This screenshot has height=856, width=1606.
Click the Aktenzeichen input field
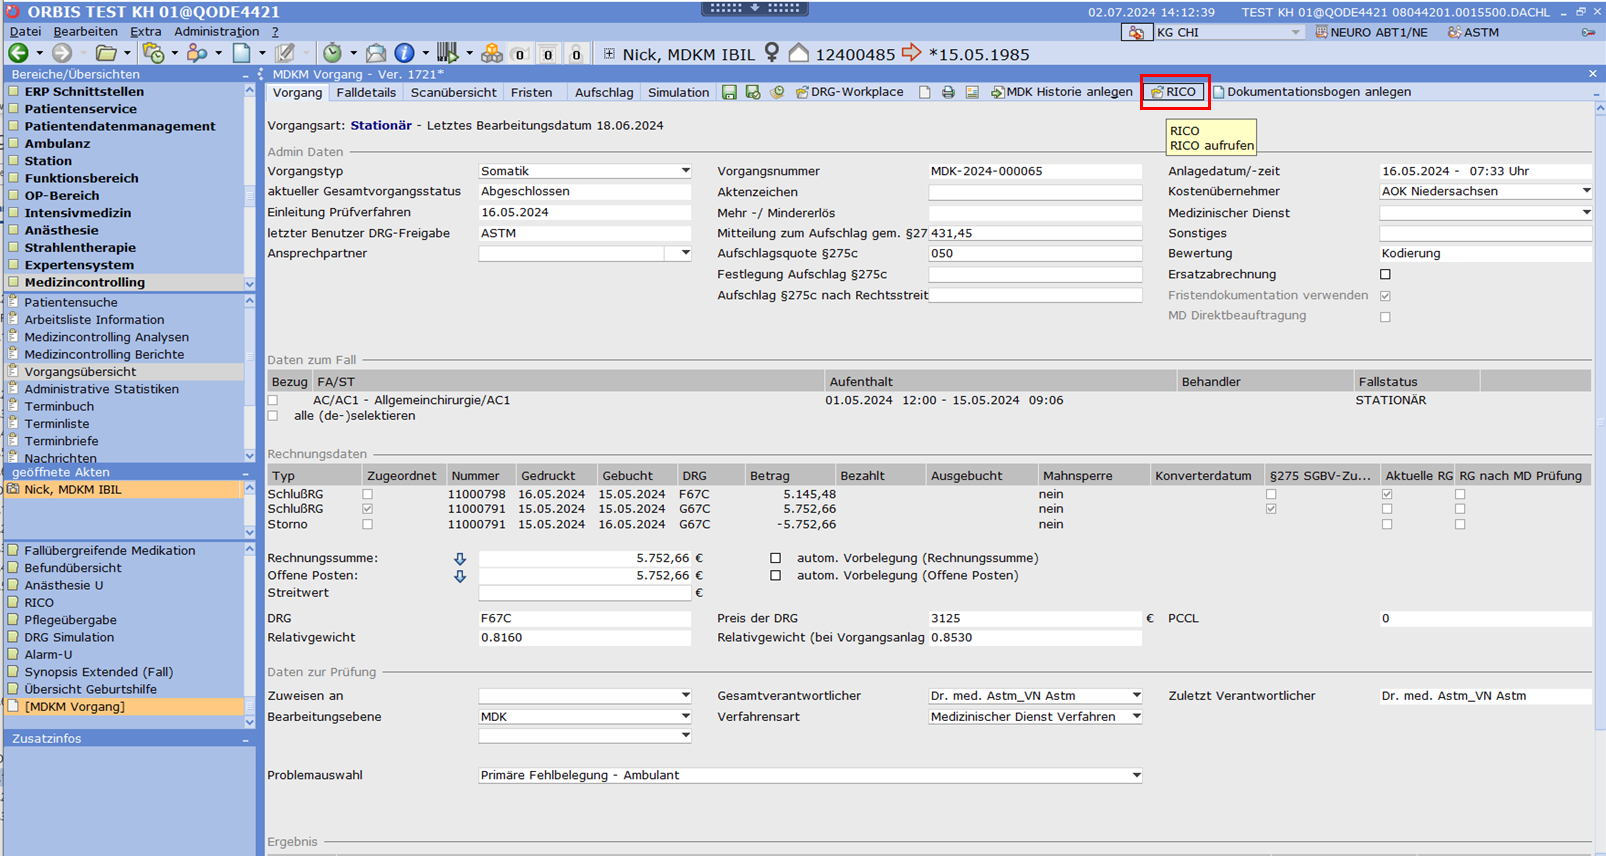[x=1035, y=192]
